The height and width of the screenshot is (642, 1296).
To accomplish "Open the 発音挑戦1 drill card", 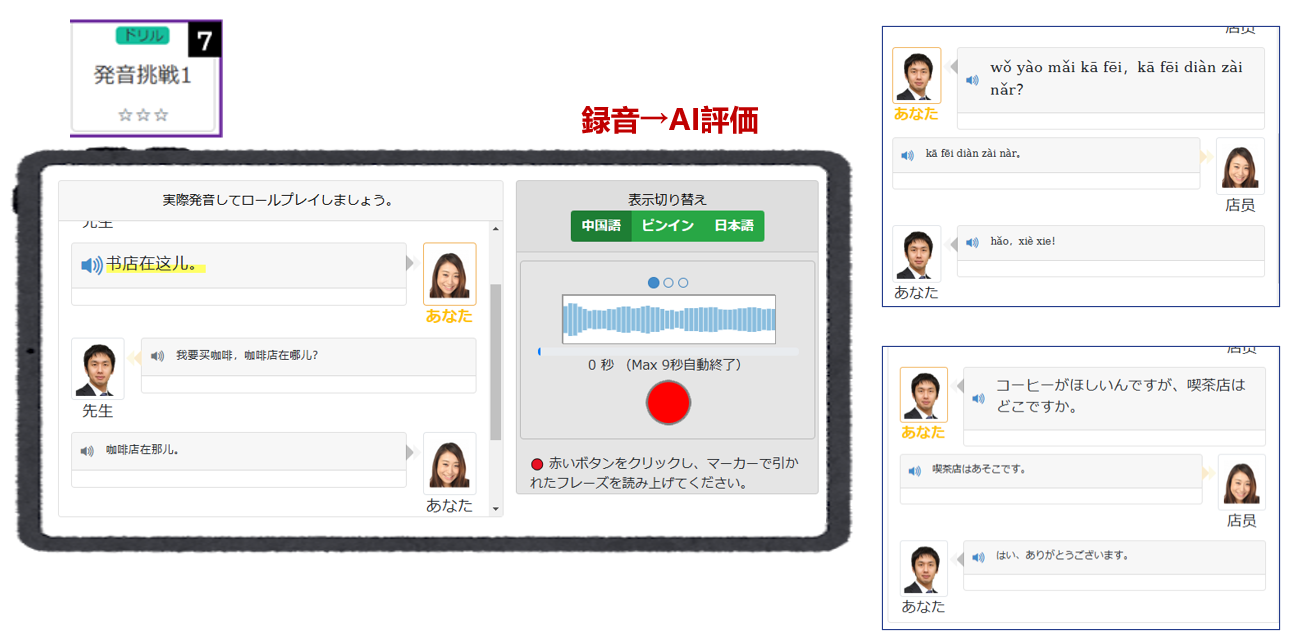I will click(x=145, y=78).
